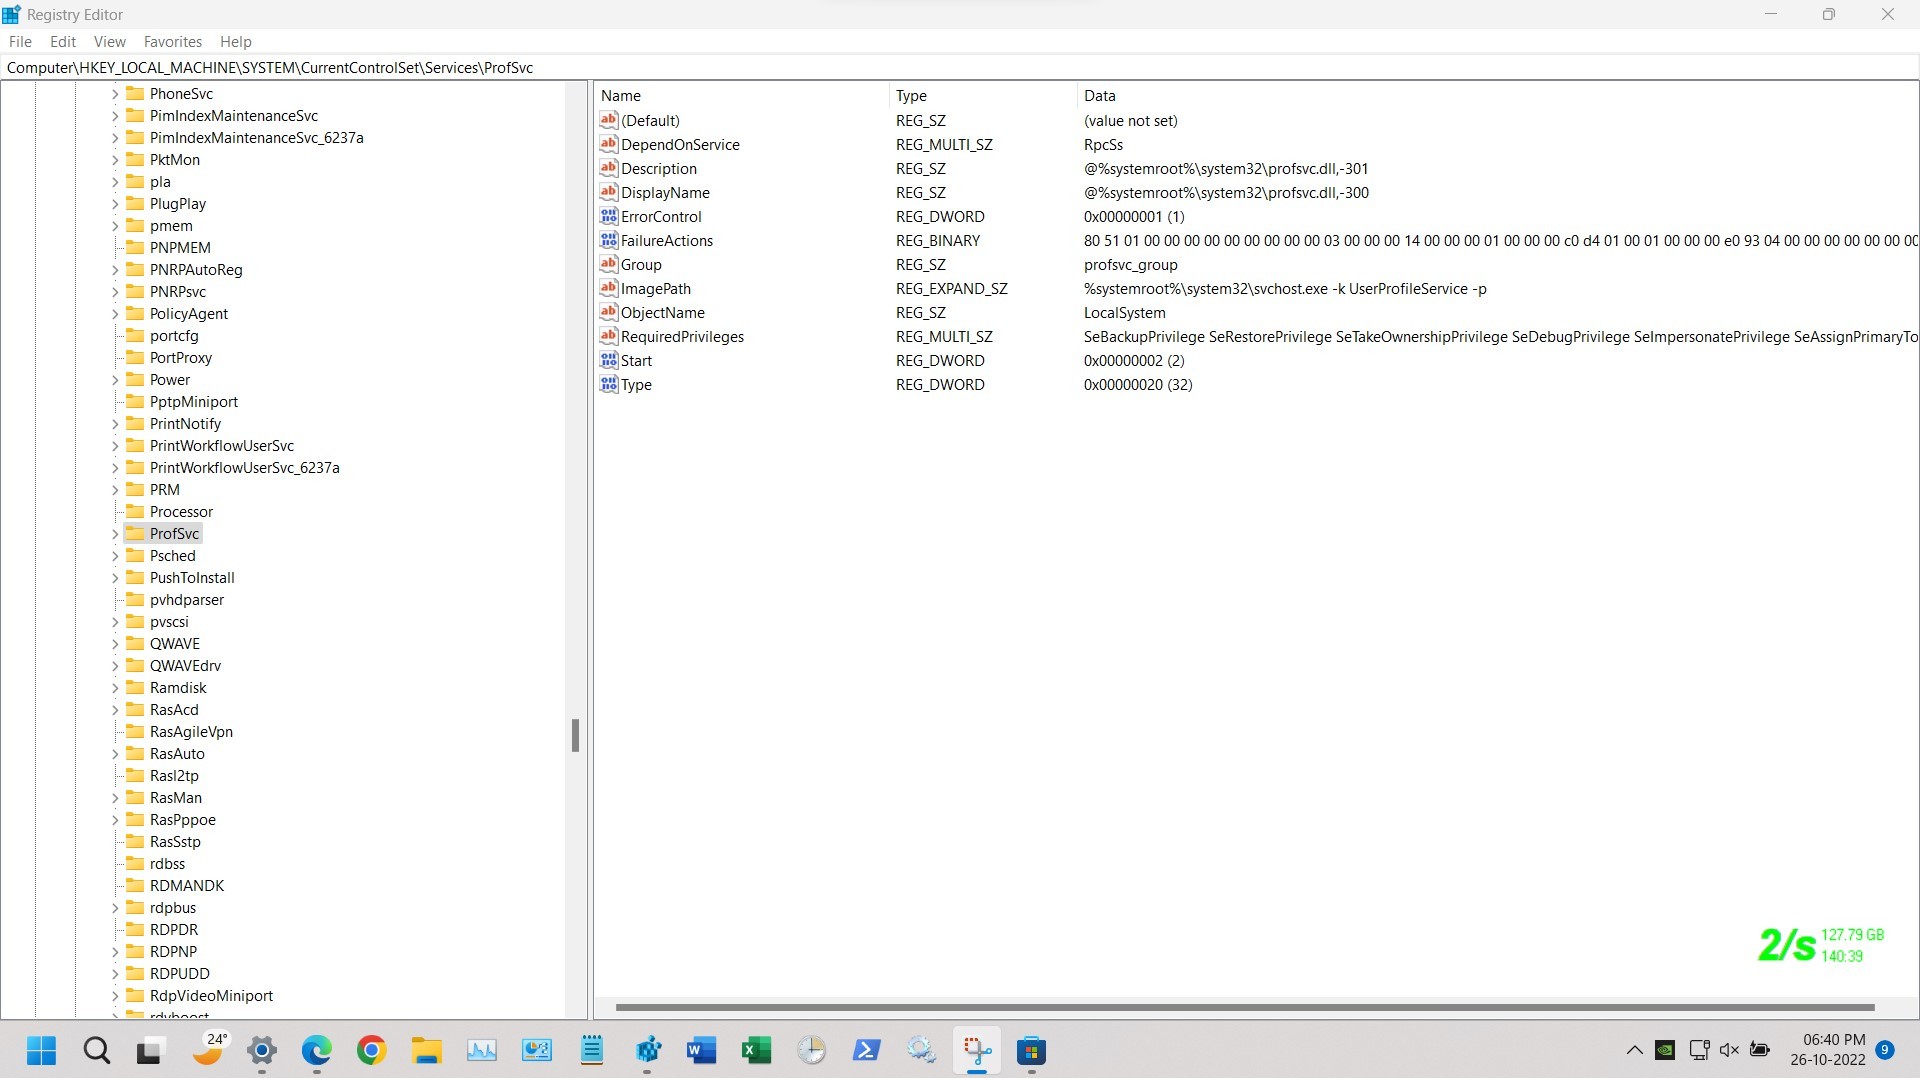Screen dimensions: 1920x1078
Task: Open Snipping Tool from the taskbar
Action: pos(977,1050)
